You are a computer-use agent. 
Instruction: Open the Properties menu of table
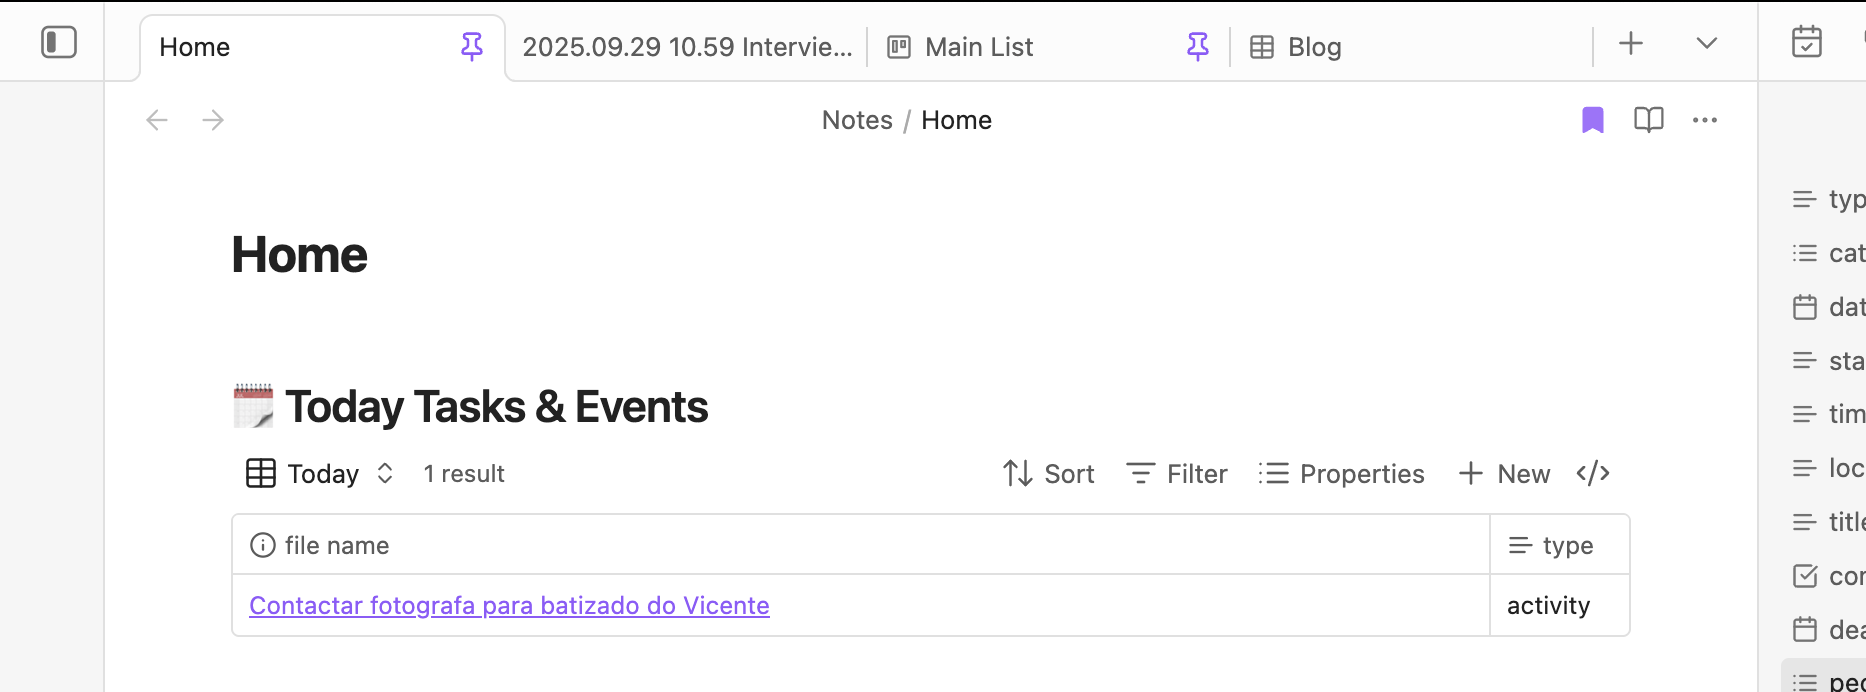click(x=1342, y=473)
